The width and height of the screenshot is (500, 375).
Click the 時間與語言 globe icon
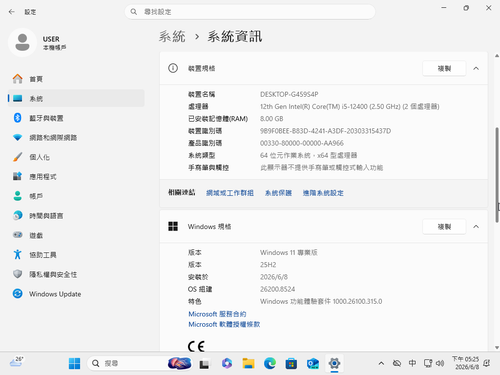[x=17, y=215]
